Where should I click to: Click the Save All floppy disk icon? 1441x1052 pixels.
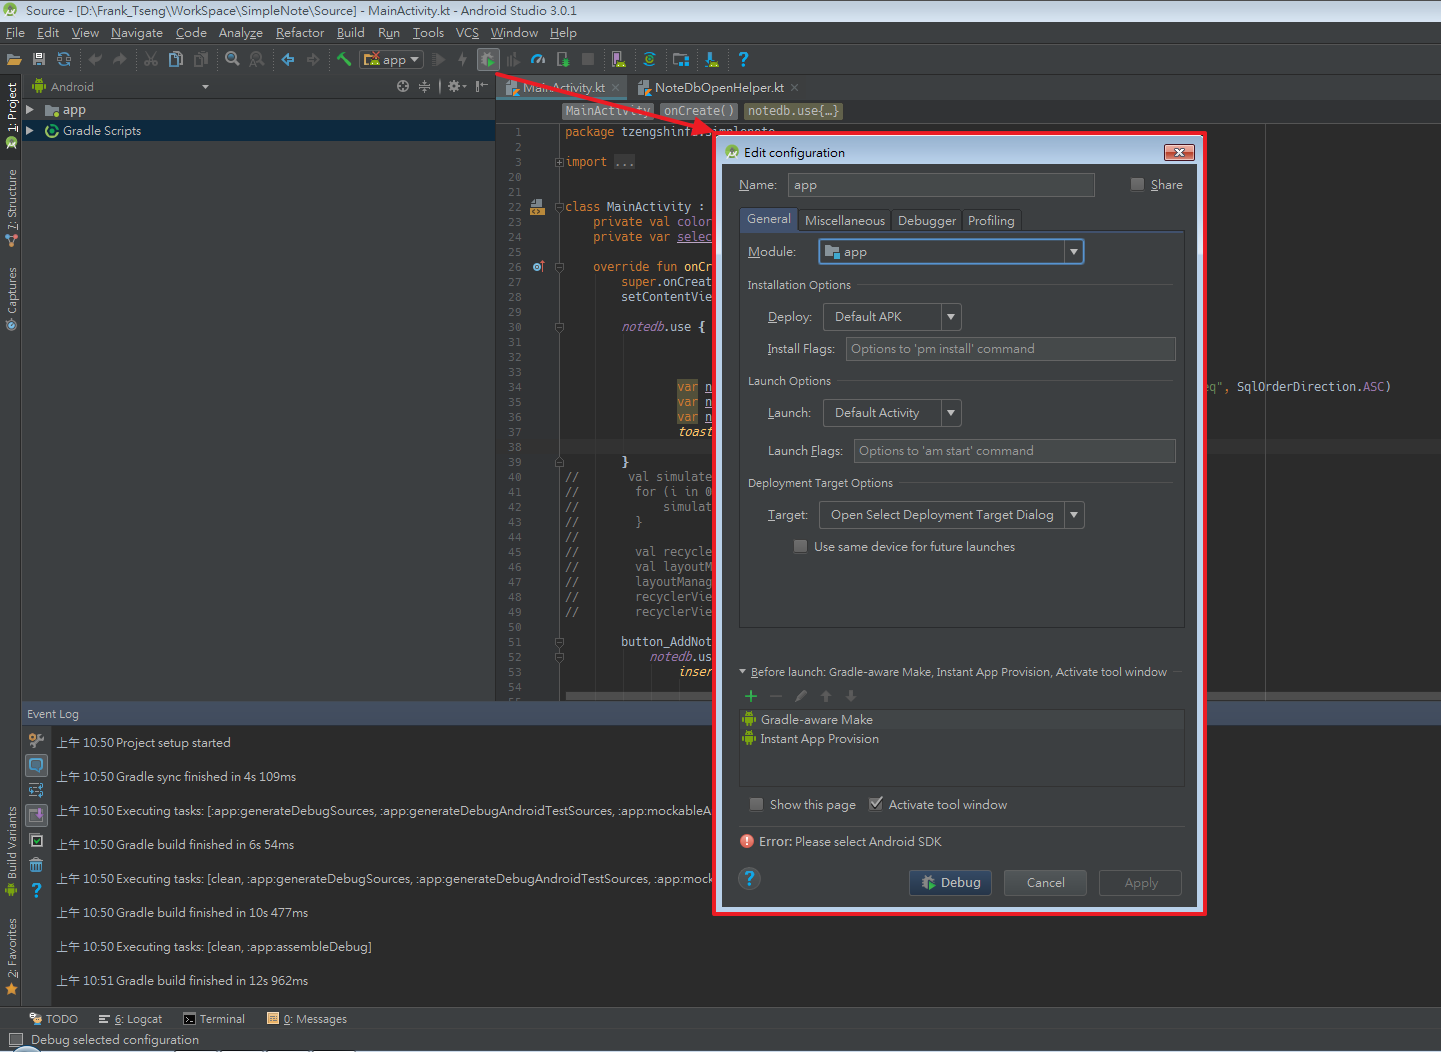click(39, 60)
